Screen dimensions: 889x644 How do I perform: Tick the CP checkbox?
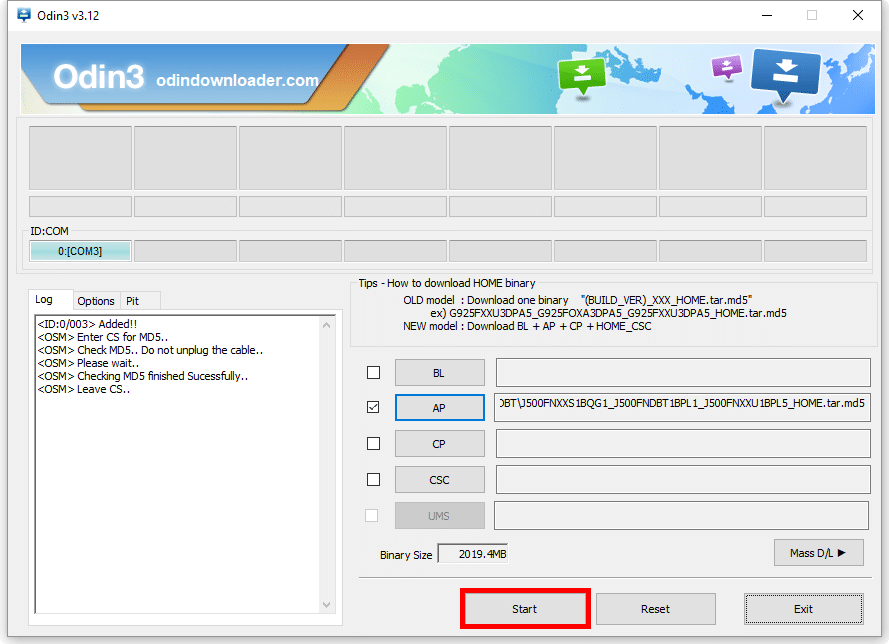pos(374,443)
